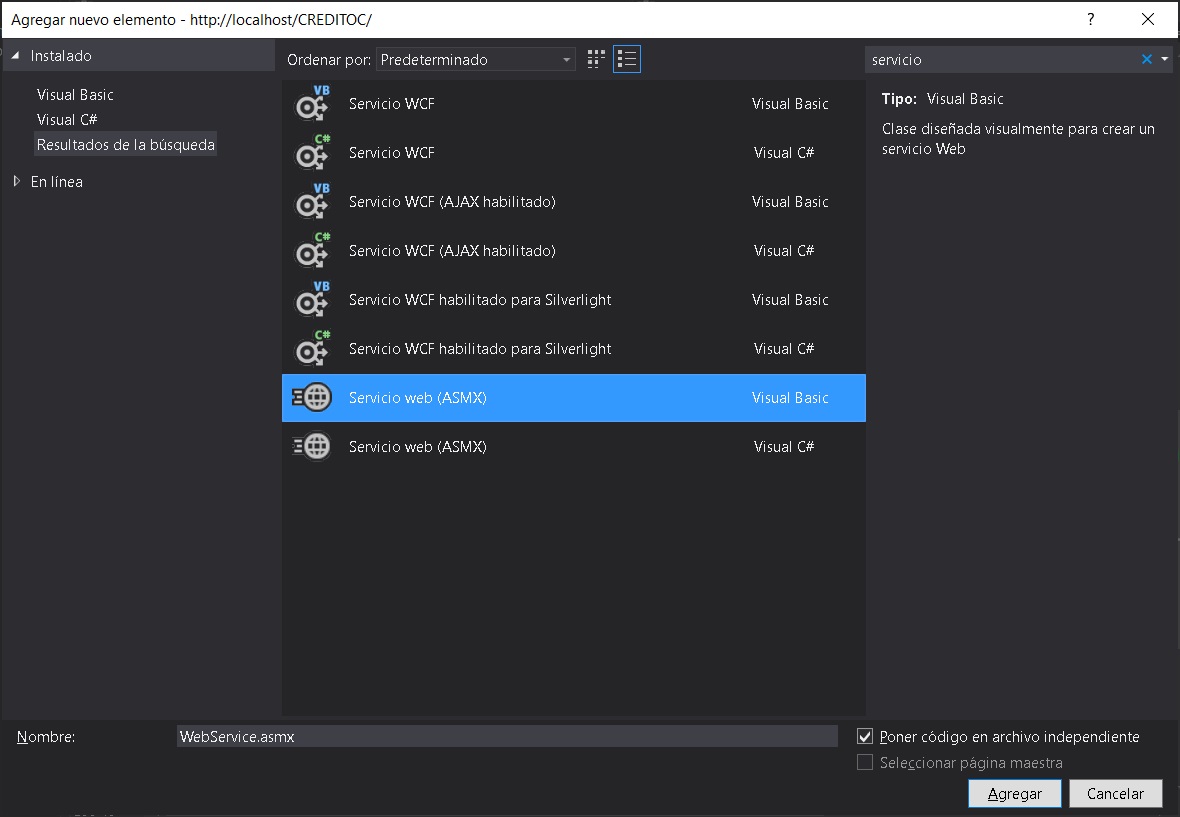The image size is (1180, 817).
Task: Click the VB WCF Silverlight service icon
Action: click(x=312, y=299)
